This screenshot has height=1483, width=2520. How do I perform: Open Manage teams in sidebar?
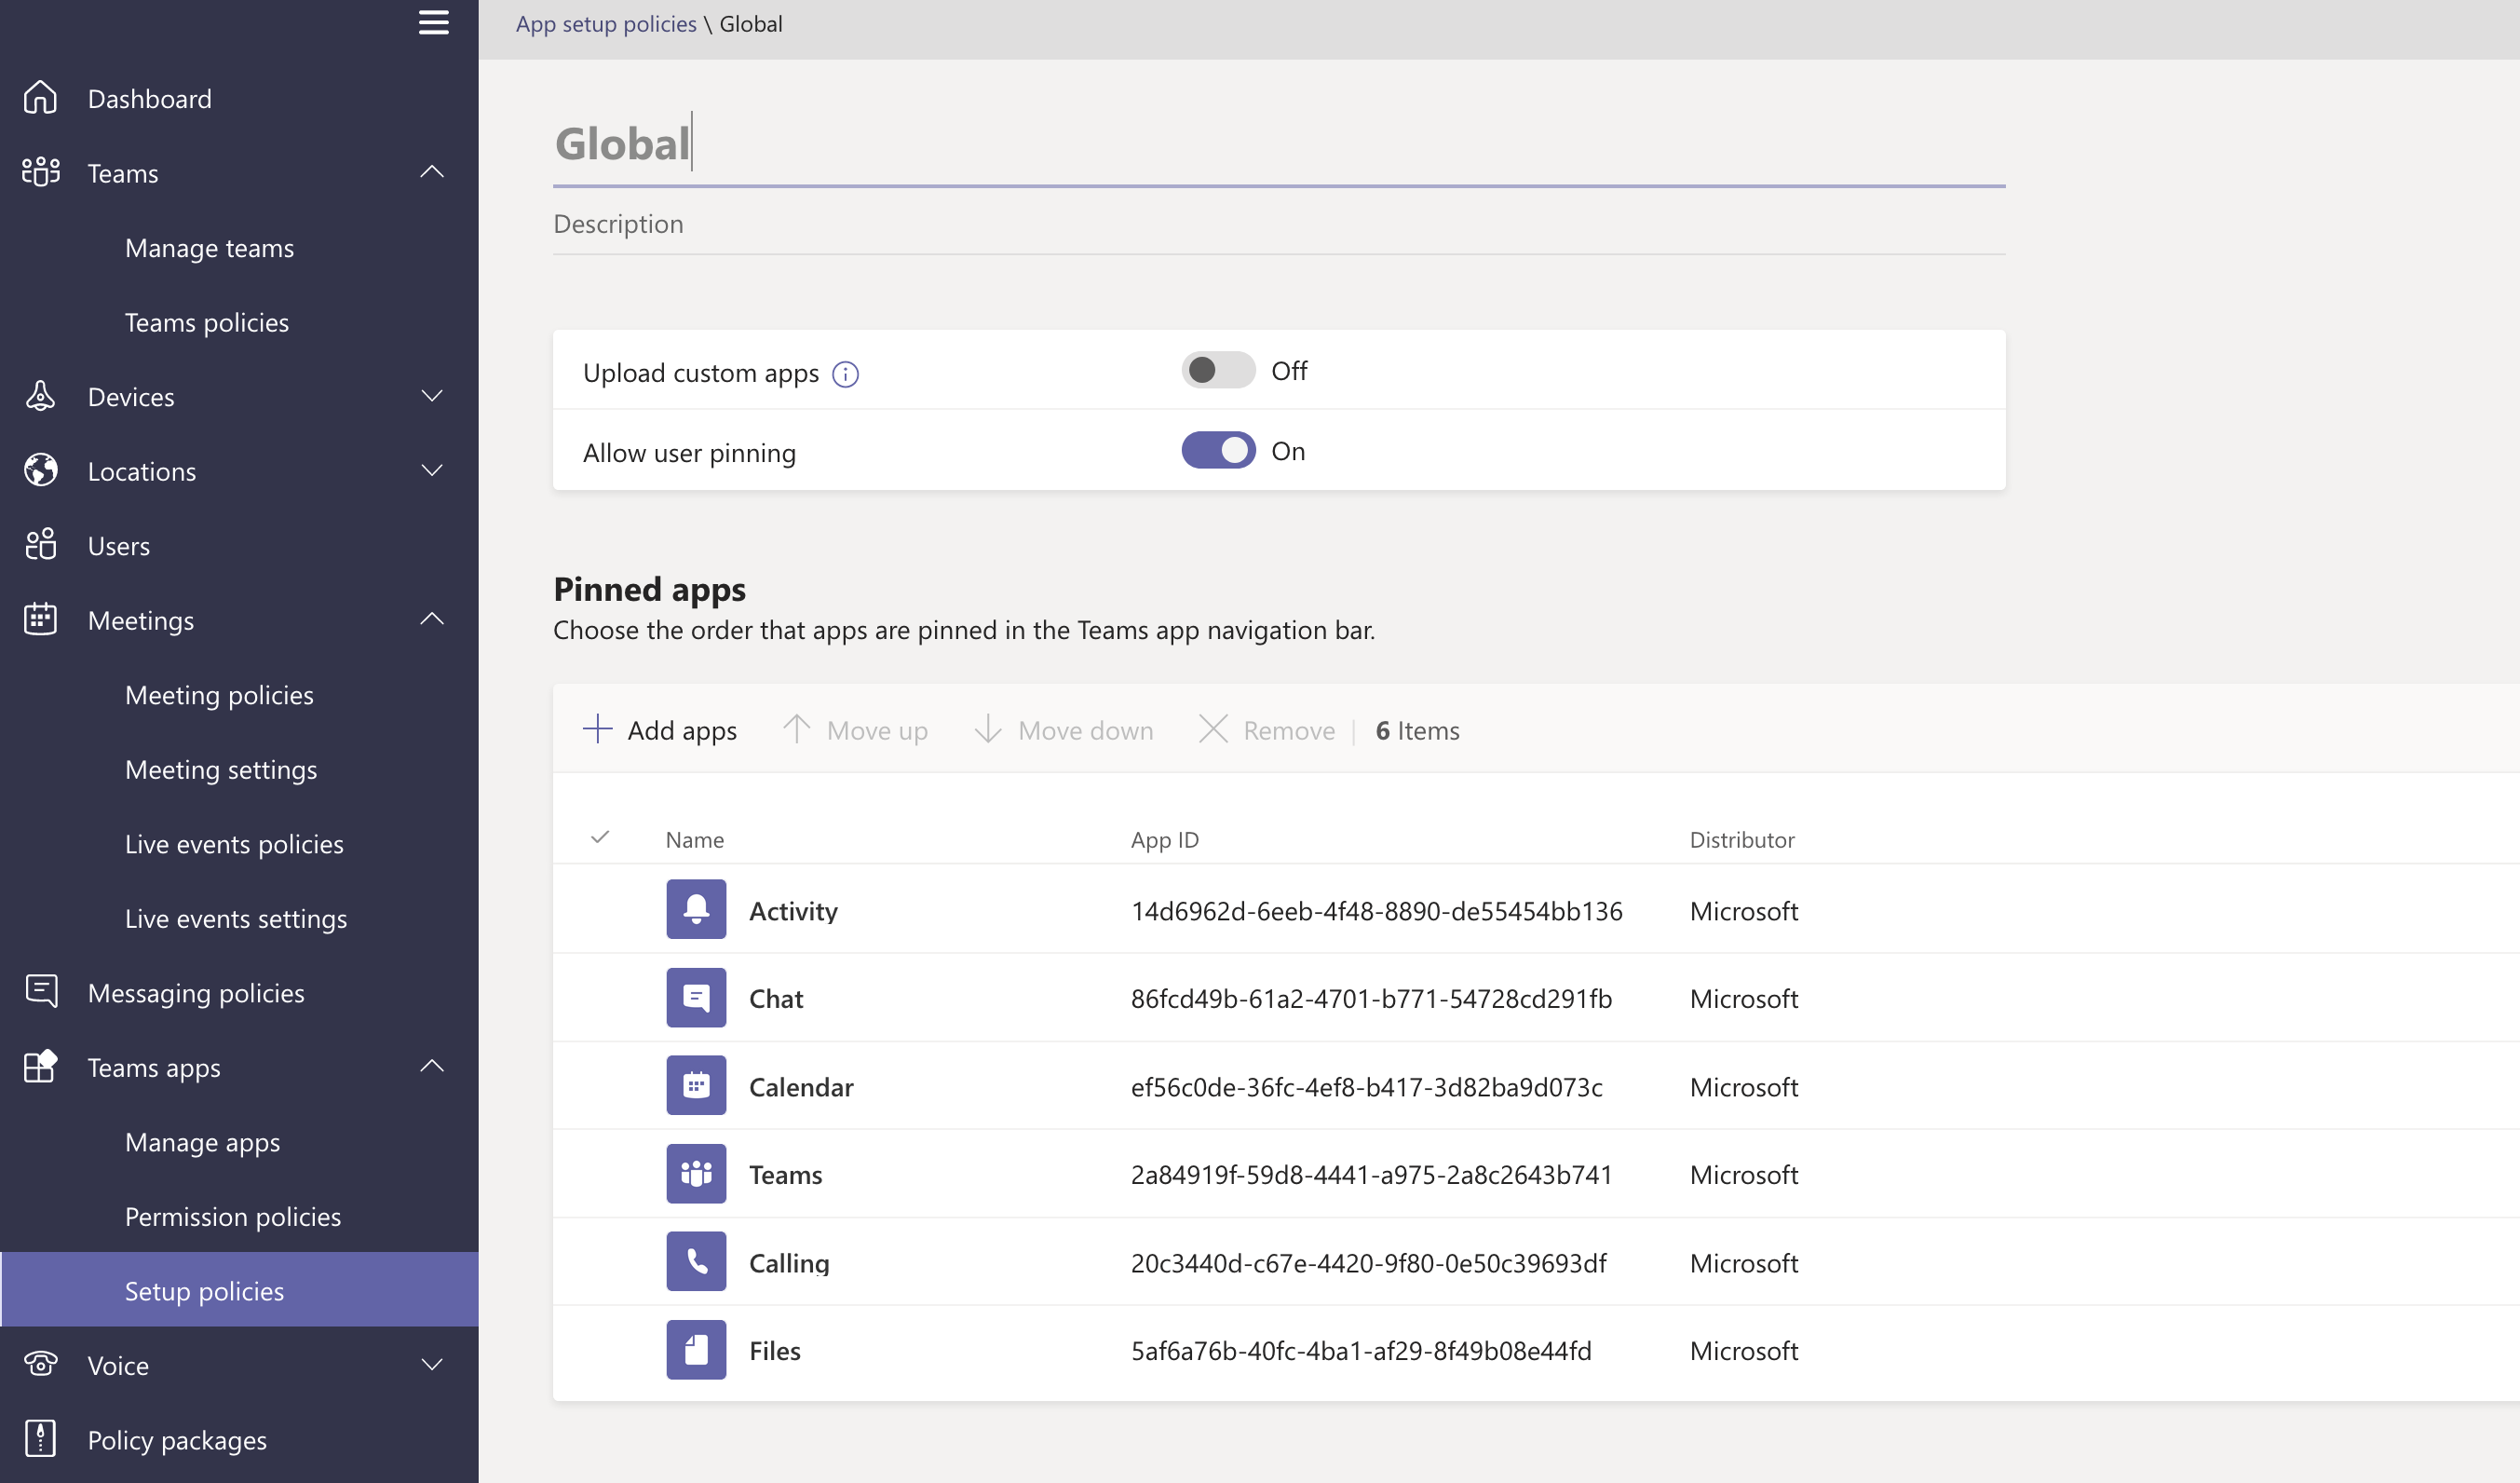click(x=209, y=248)
